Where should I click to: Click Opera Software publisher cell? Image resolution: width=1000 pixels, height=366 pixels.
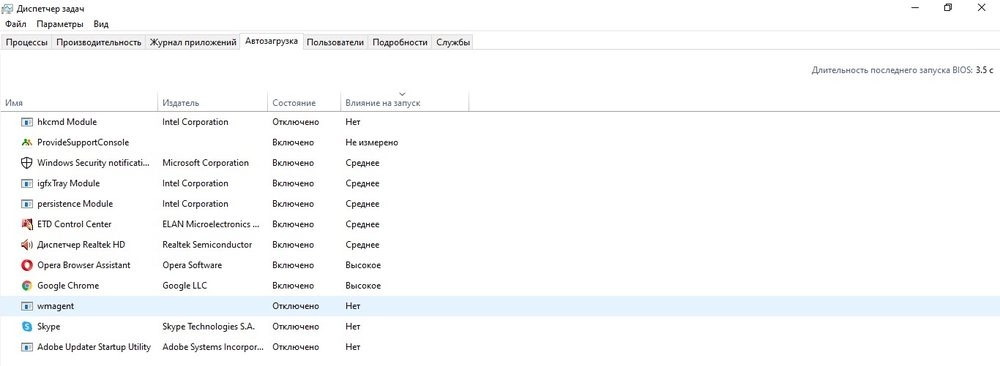[192, 265]
